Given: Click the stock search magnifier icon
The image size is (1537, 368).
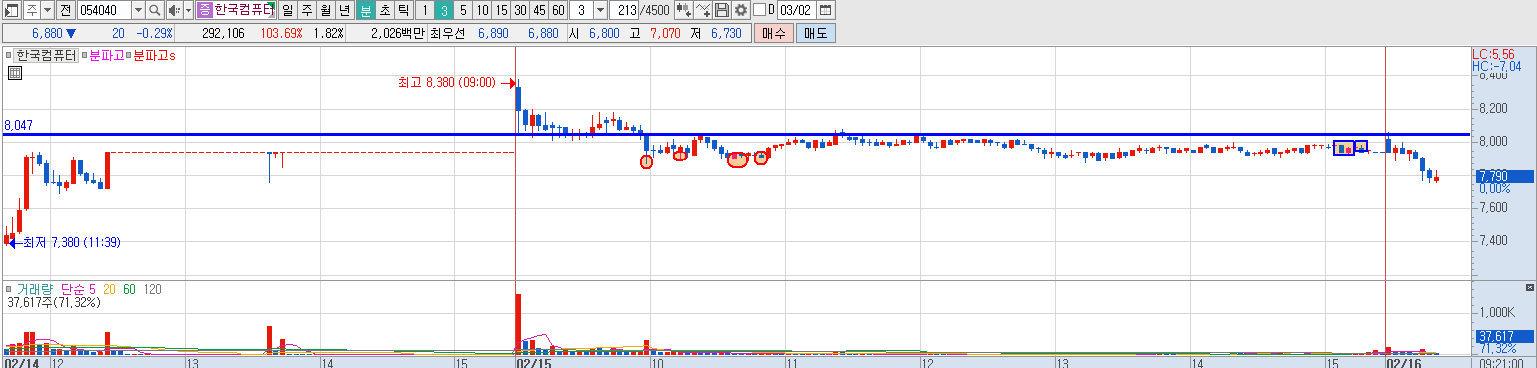Looking at the screenshot, I should point(155,10).
